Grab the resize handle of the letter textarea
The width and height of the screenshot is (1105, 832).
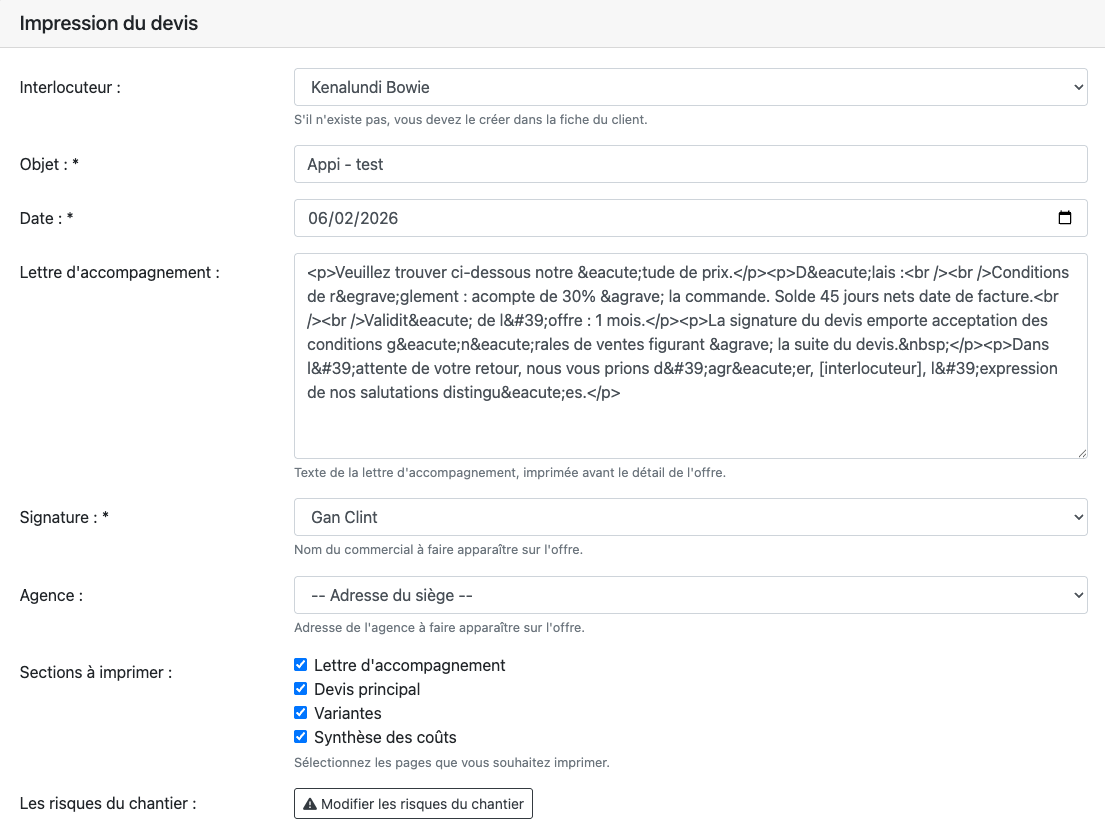(x=1081, y=452)
